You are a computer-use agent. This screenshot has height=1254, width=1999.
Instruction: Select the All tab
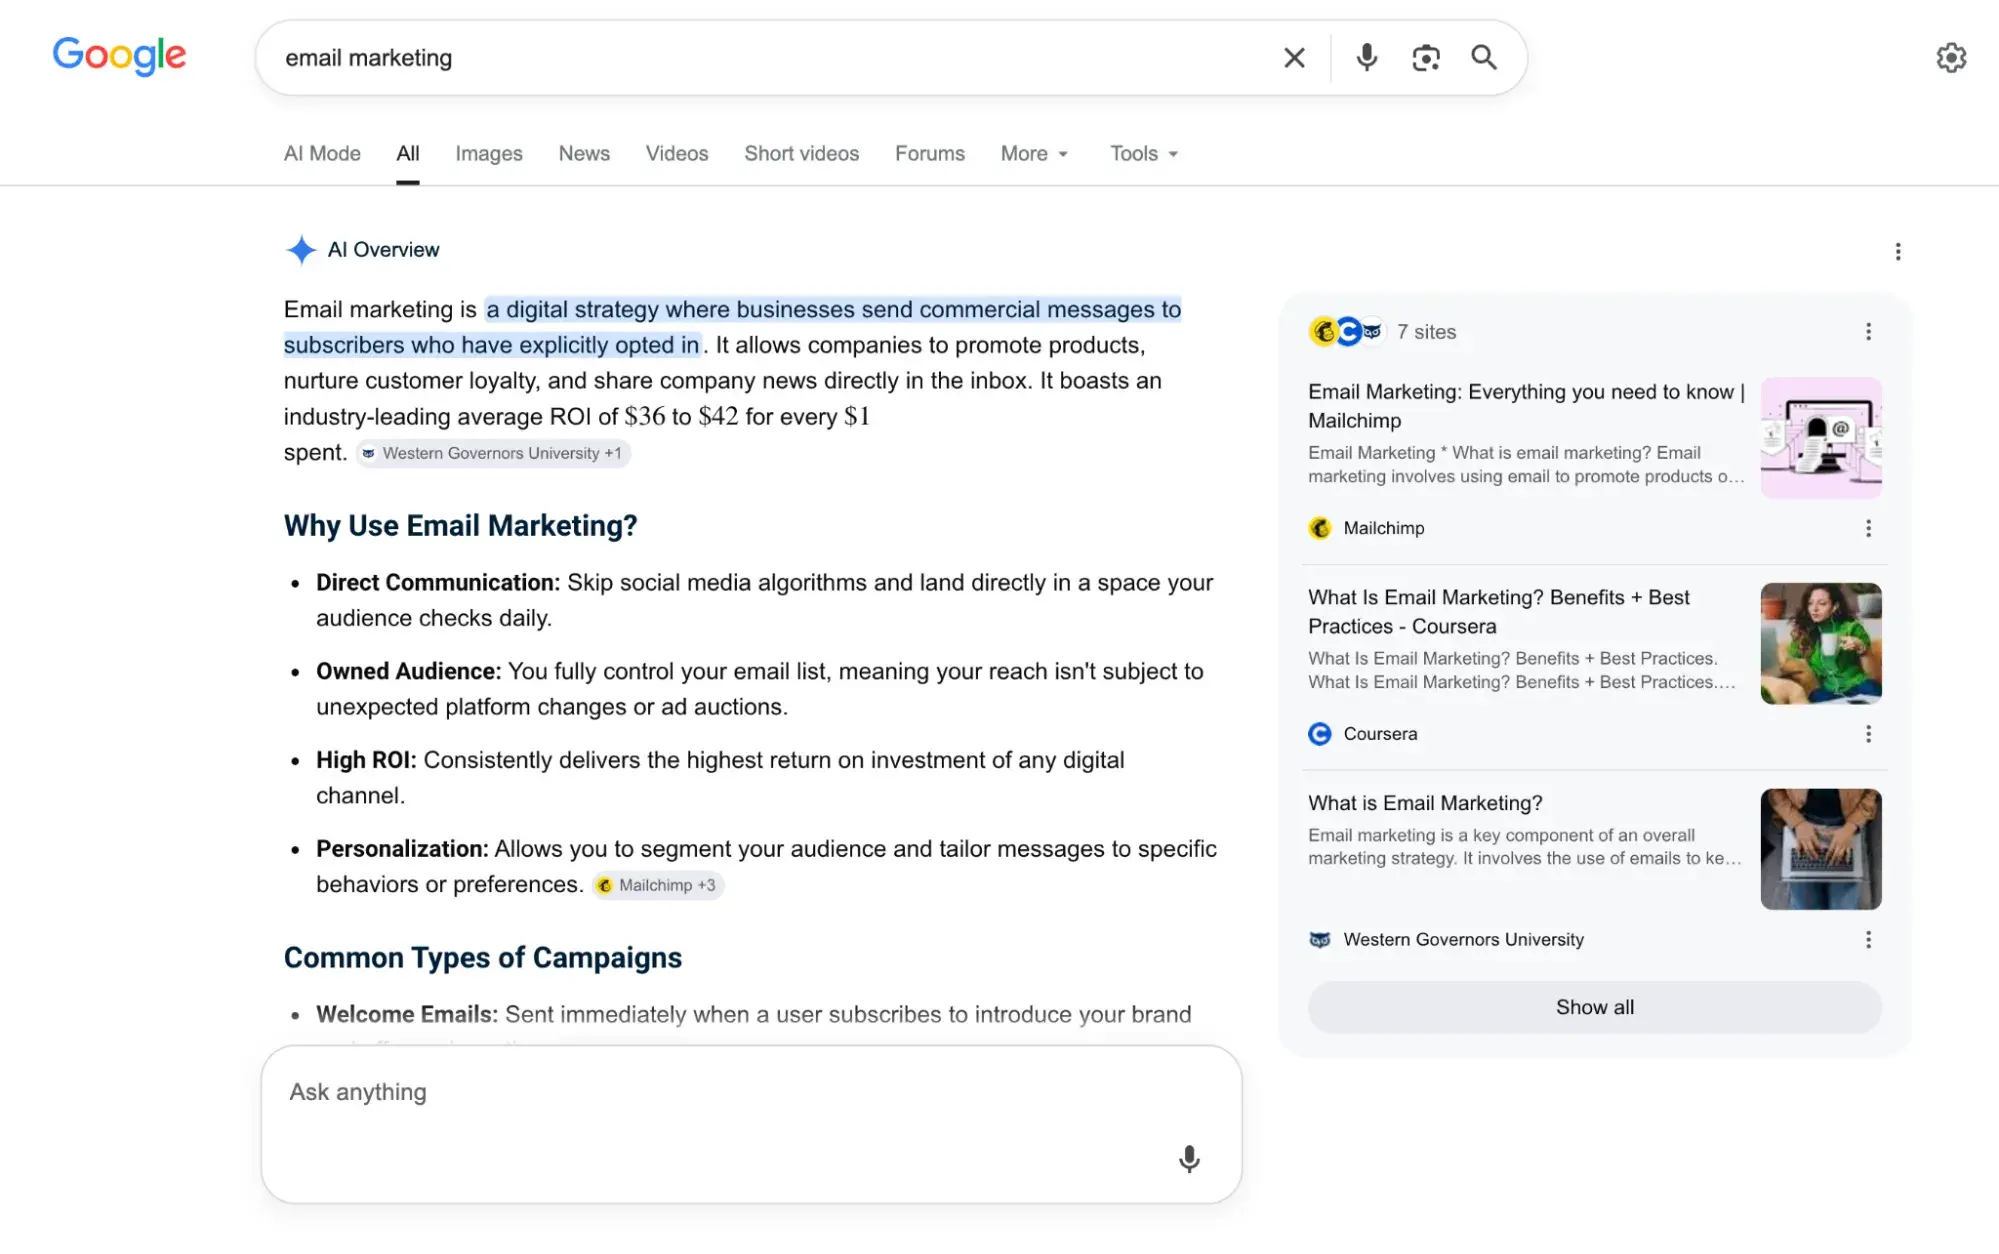tap(407, 154)
